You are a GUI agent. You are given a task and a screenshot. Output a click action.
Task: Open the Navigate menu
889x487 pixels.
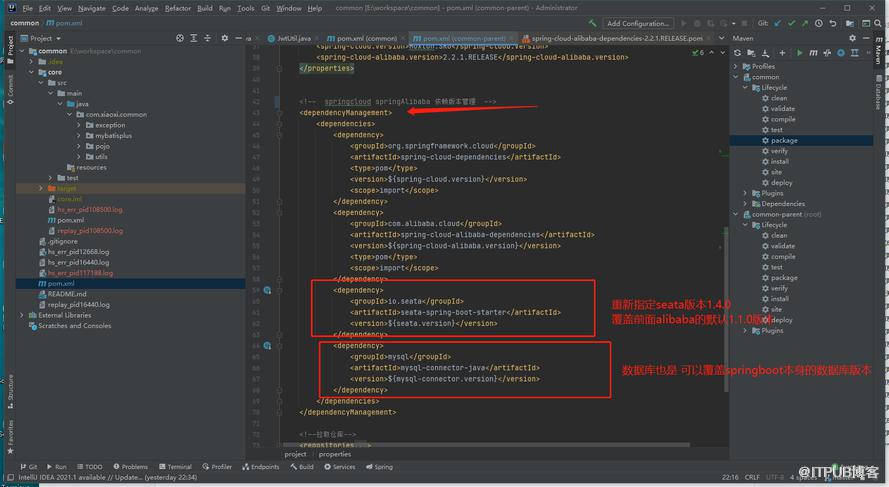click(x=91, y=9)
